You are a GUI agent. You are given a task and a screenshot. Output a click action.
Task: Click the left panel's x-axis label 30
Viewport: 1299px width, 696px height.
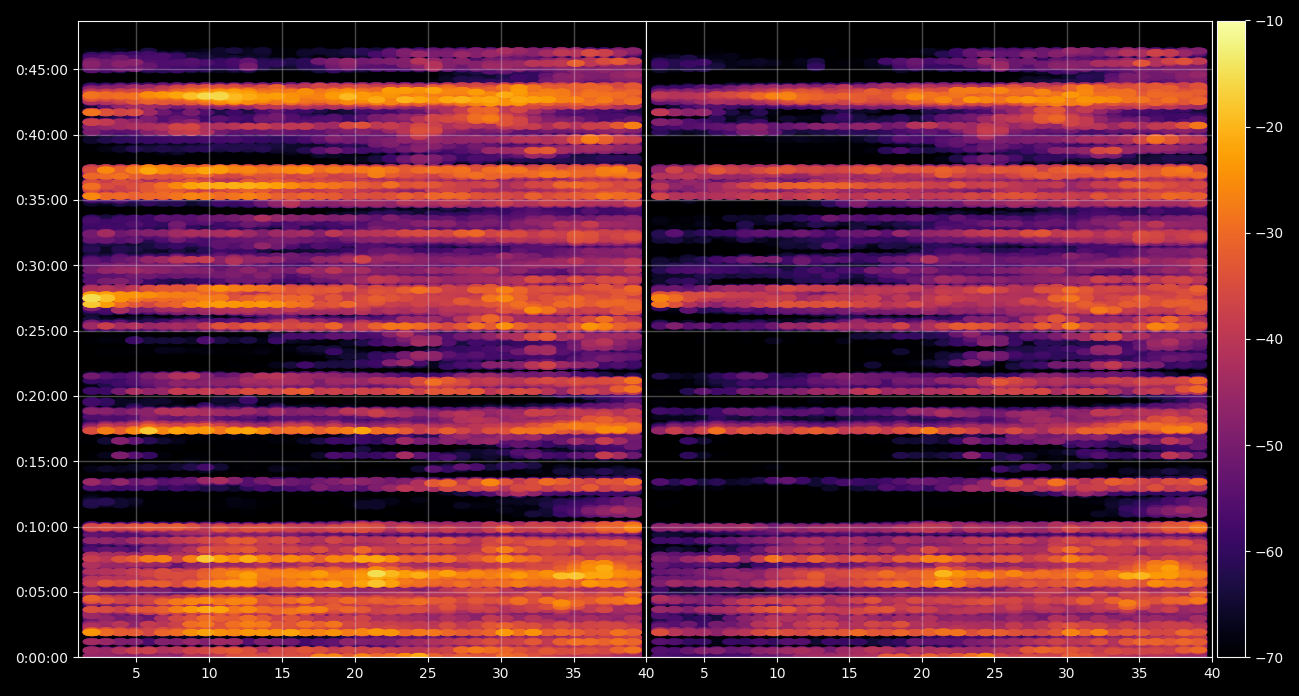pos(501,674)
